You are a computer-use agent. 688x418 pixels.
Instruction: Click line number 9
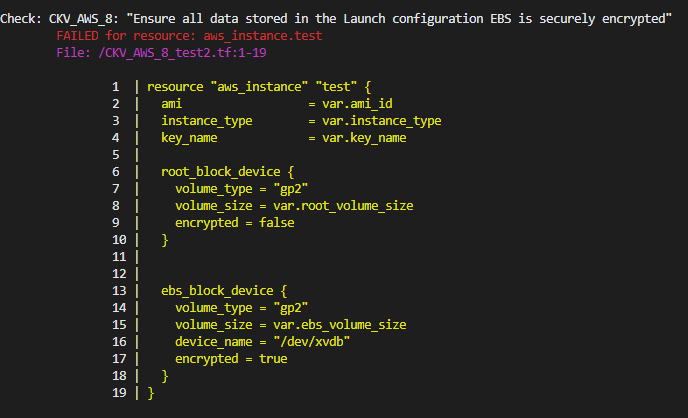click(x=115, y=223)
